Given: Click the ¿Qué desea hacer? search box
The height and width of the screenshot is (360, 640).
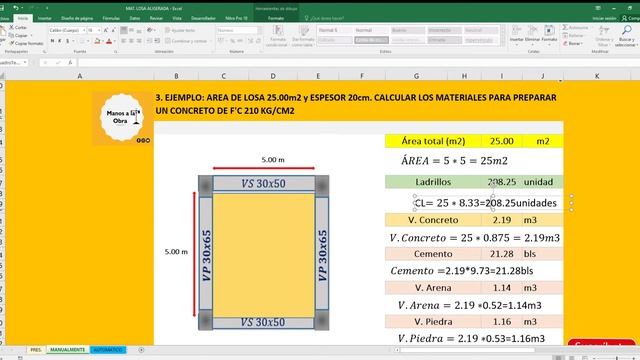Looking at the screenshot, I should (x=324, y=18).
